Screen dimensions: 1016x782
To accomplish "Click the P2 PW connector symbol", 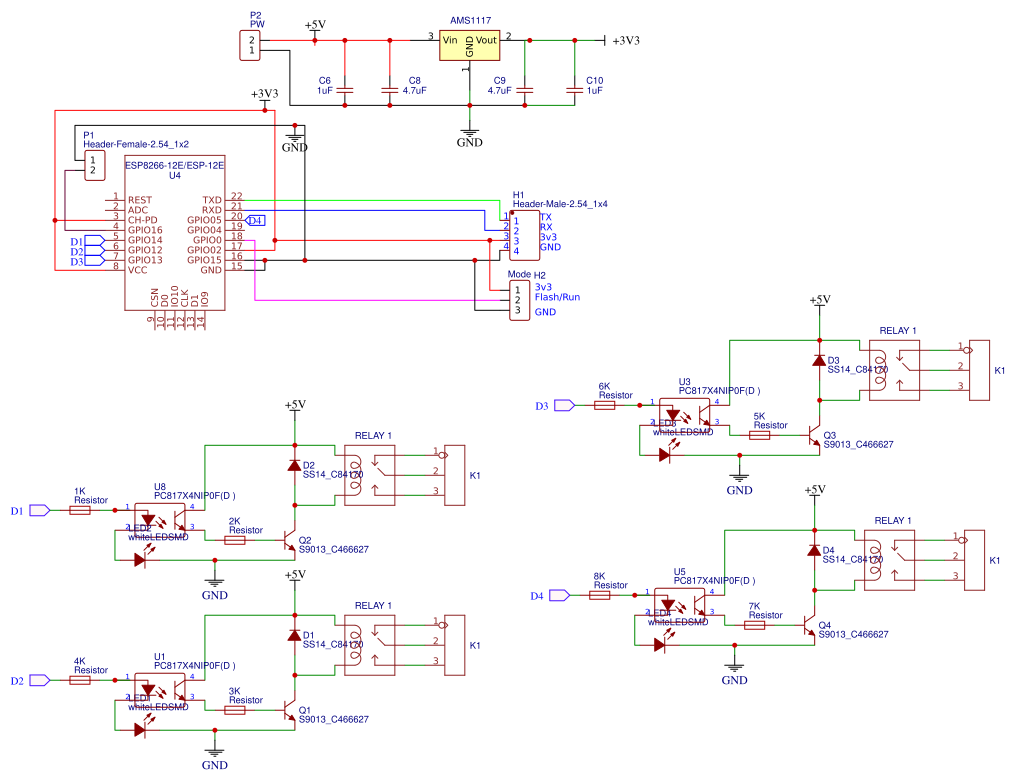I will 249,44.
